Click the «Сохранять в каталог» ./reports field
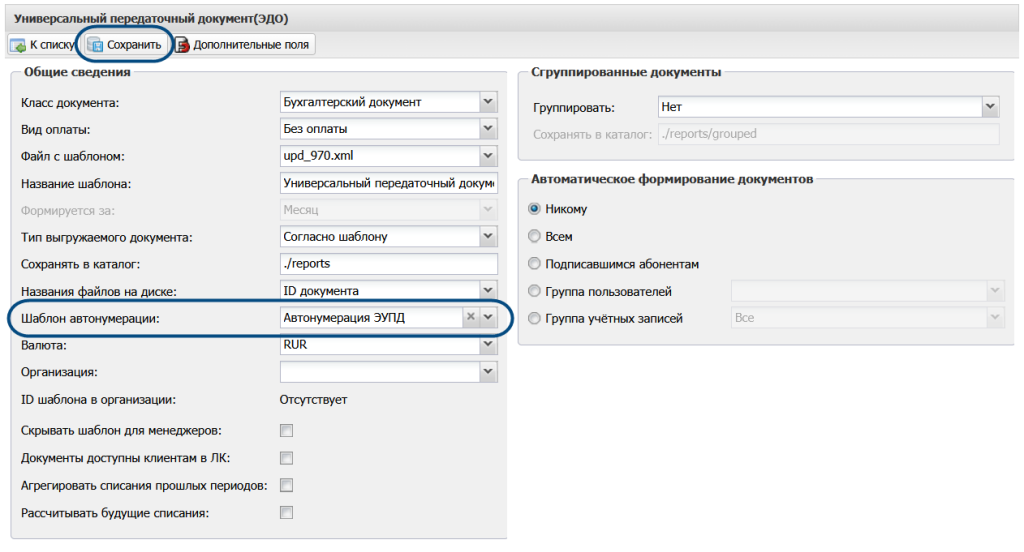The image size is (1024, 552). click(388, 264)
